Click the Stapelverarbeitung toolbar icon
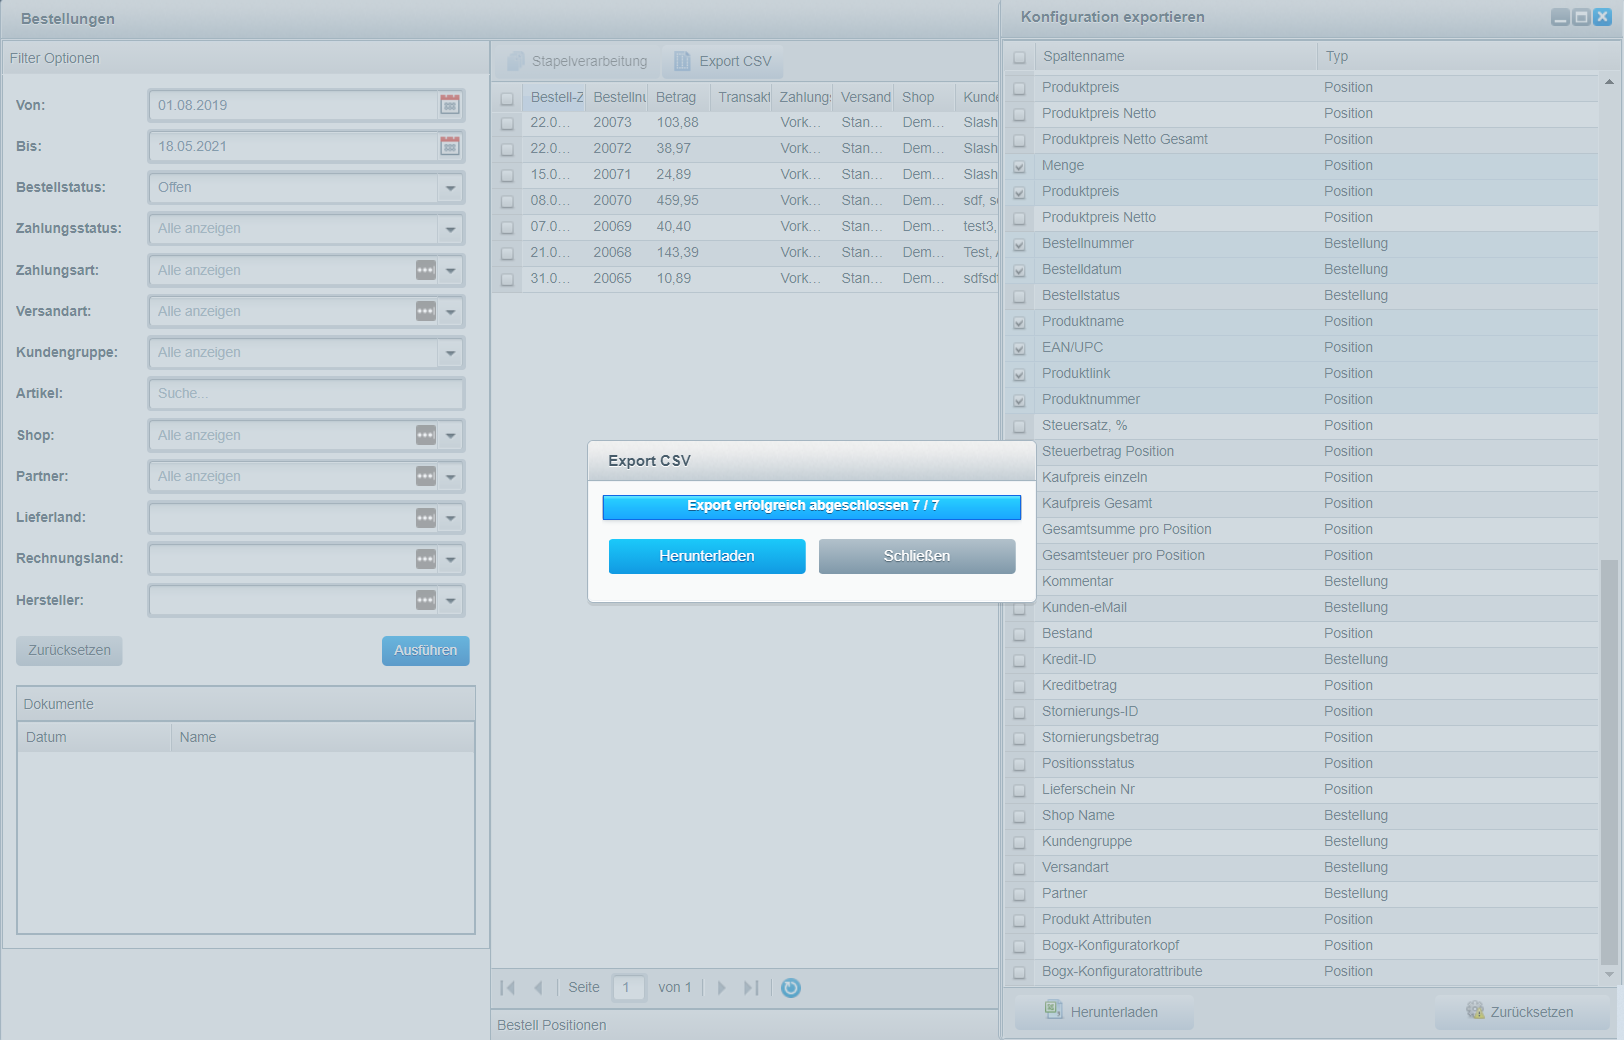This screenshot has height=1040, width=1624. (x=515, y=61)
